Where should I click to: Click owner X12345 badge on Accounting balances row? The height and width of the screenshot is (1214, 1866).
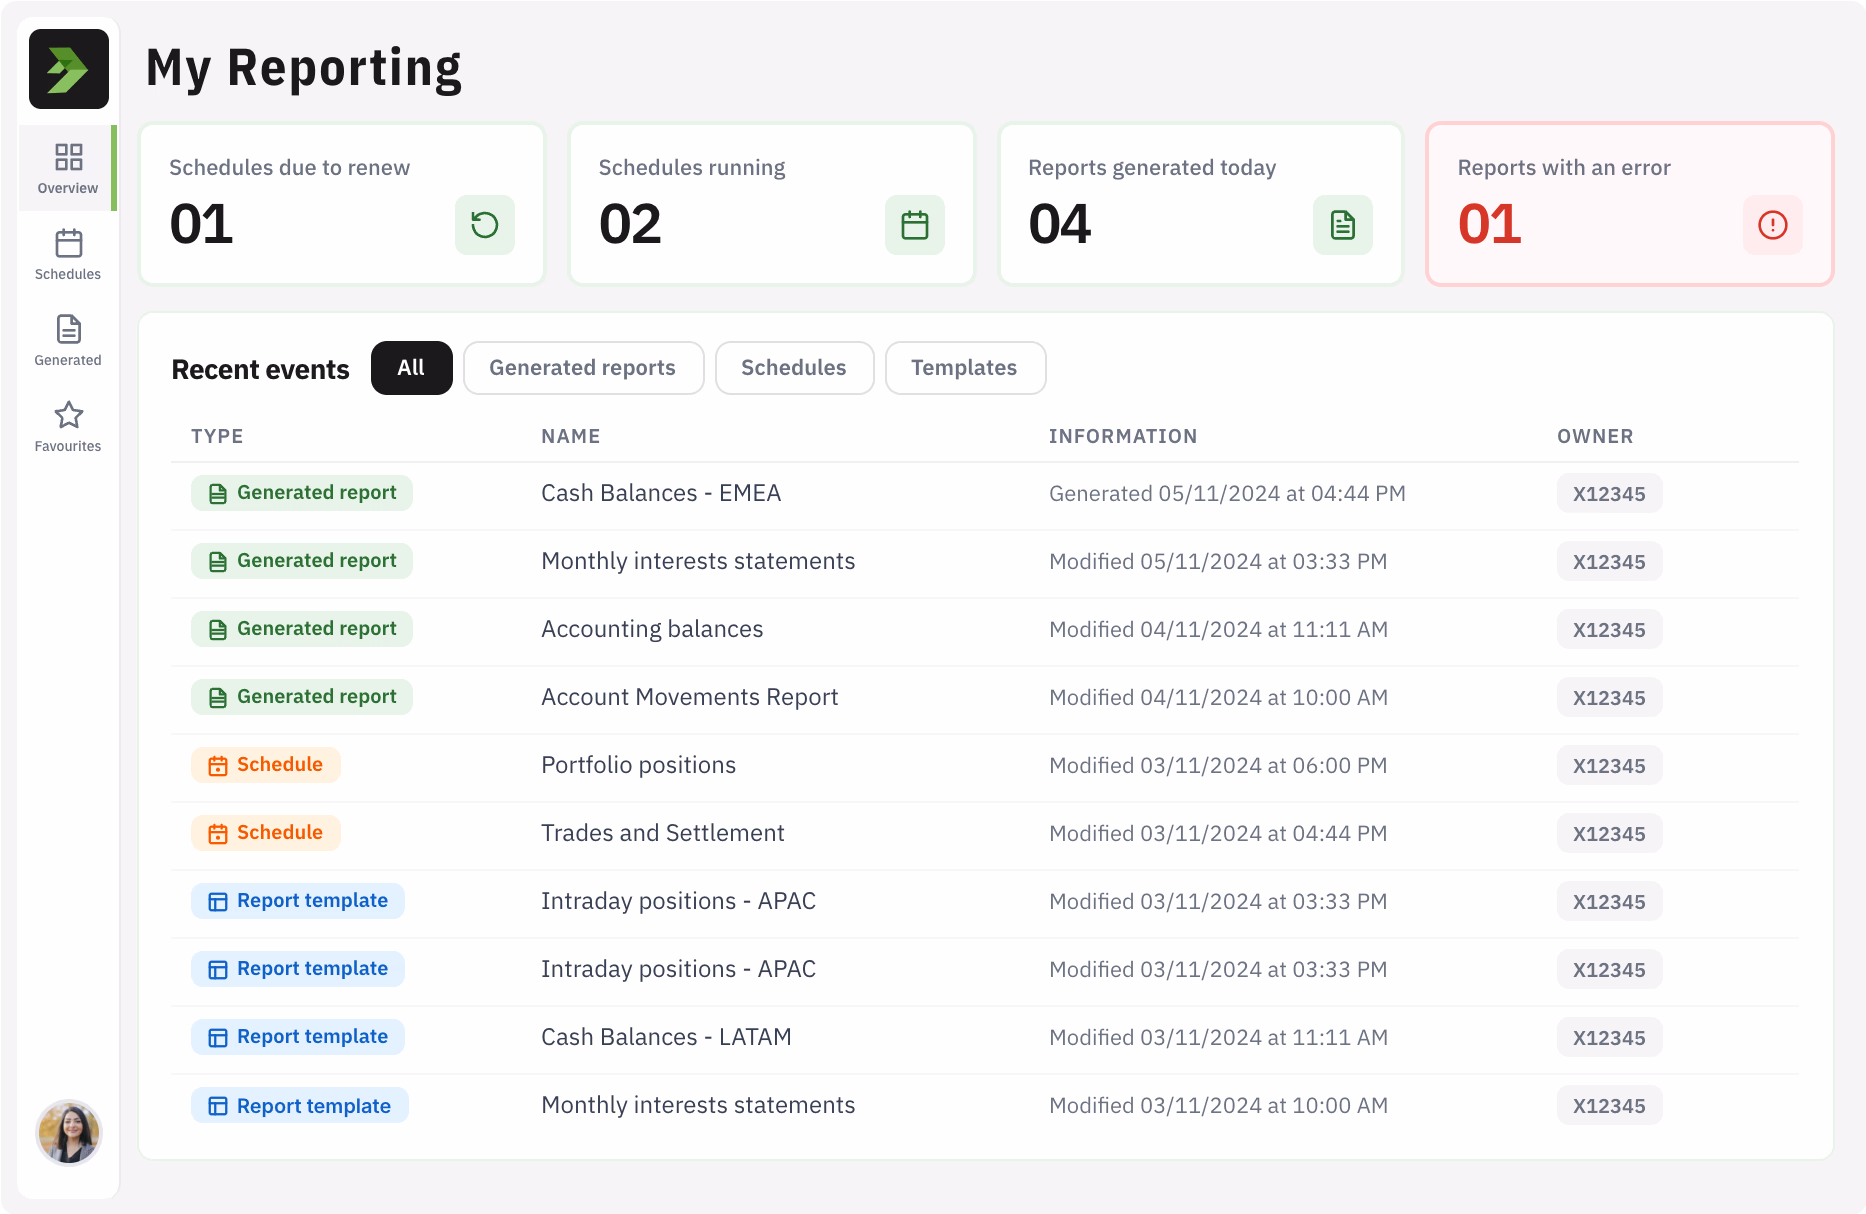(x=1609, y=630)
